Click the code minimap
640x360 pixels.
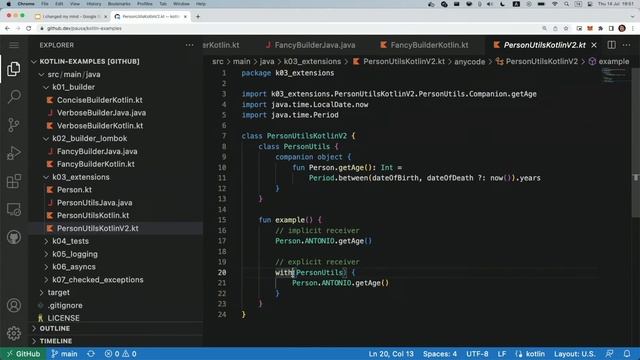click(x=614, y=76)
